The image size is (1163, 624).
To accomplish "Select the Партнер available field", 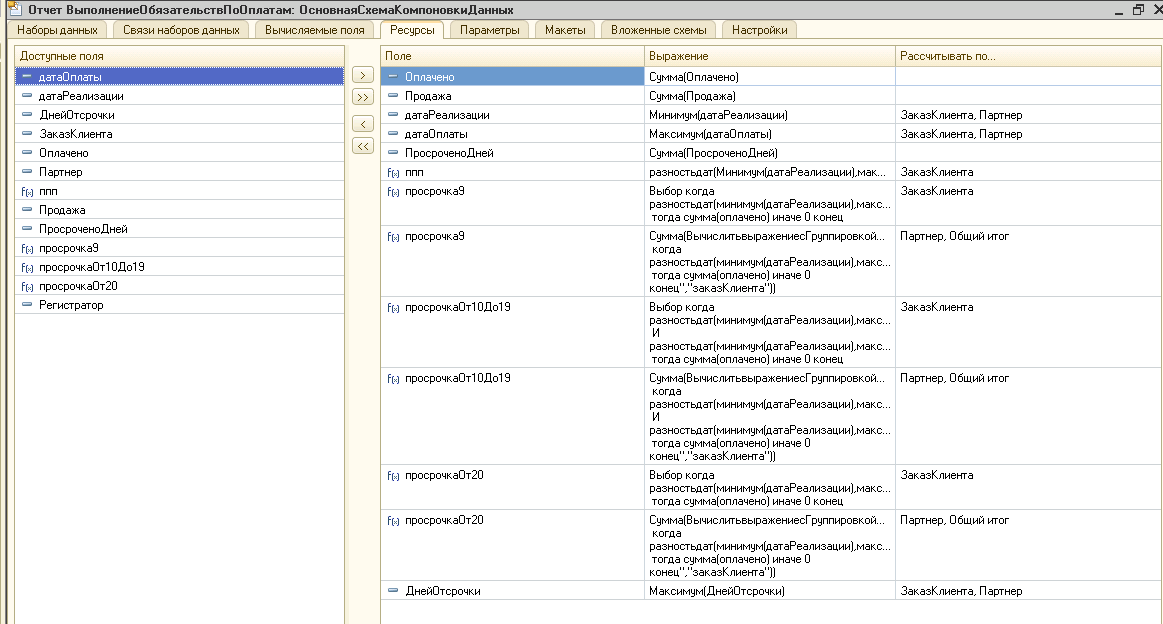I will [60, 172].
